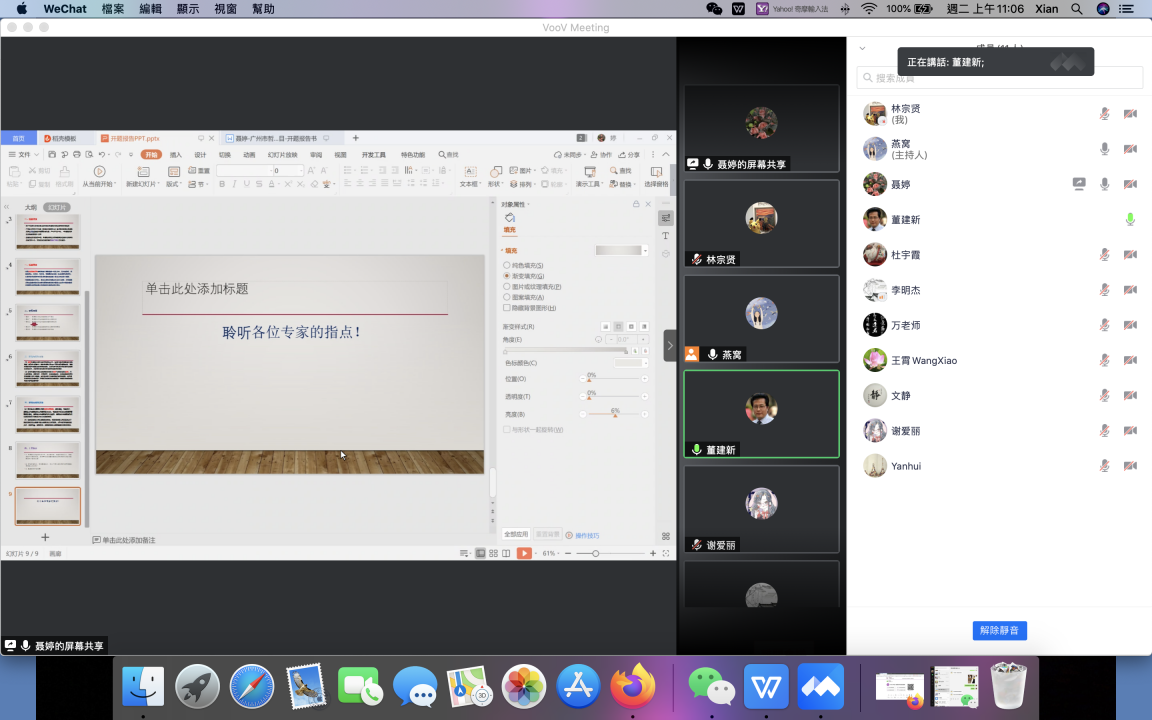Open the 視窗 menu in the menu bar
Image resolution: width=1152 pixels, height=720 pixels.
[226, 9]
